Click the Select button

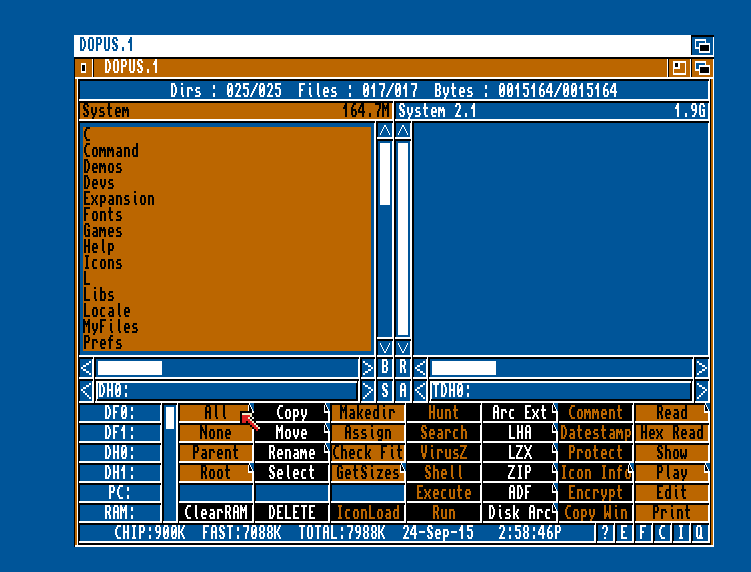[x=292, y=473]
